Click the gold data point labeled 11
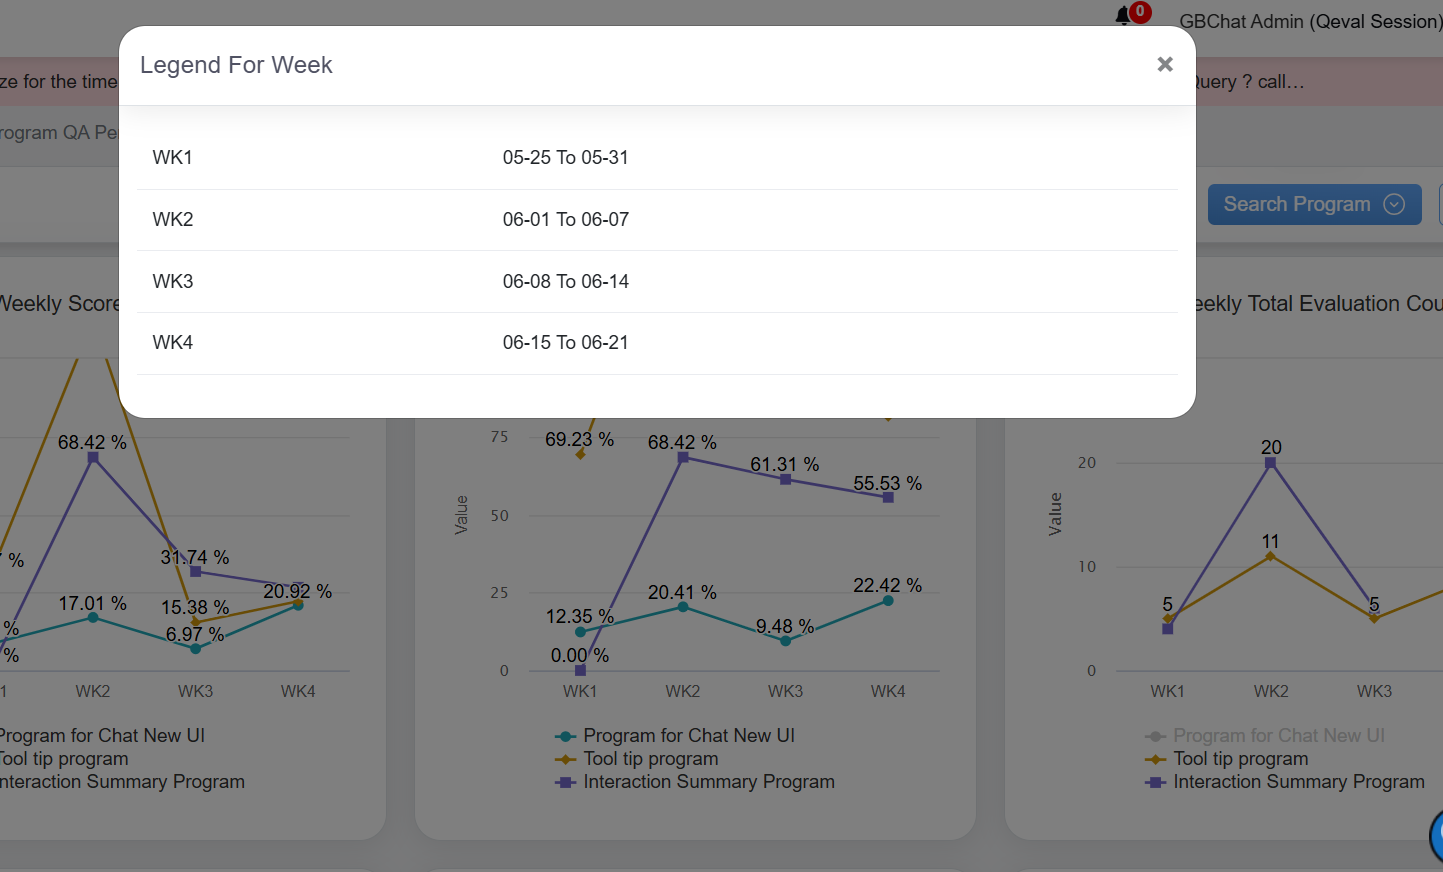This screenshot has width=1443, height=872. pos(1270,556)
